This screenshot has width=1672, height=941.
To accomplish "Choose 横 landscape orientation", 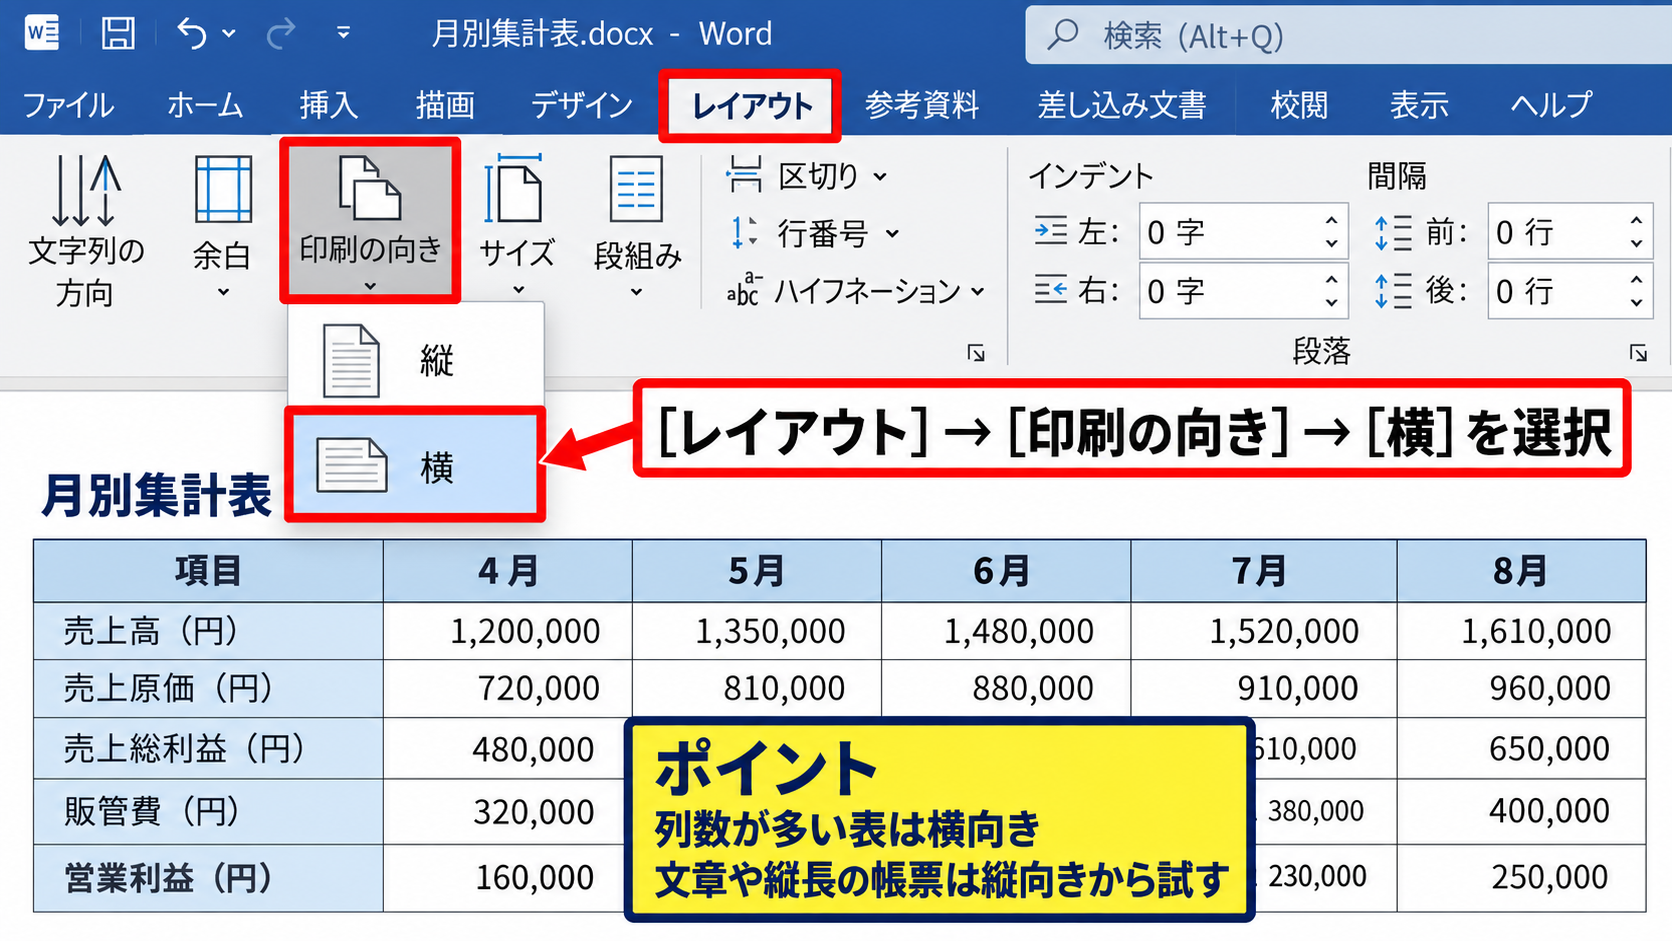I will tap(416, 466).
